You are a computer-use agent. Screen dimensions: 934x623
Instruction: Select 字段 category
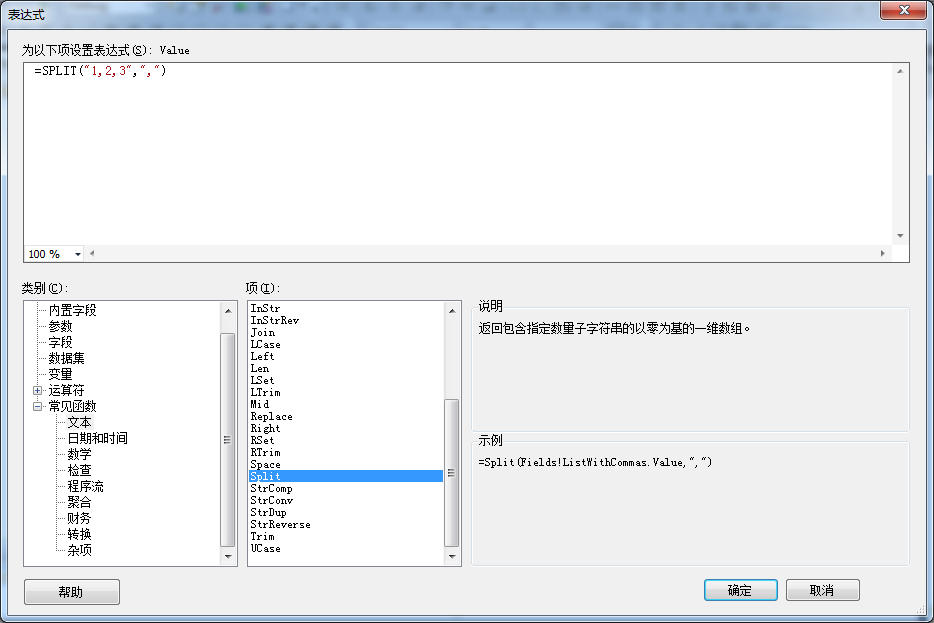[x=60, y=342]
